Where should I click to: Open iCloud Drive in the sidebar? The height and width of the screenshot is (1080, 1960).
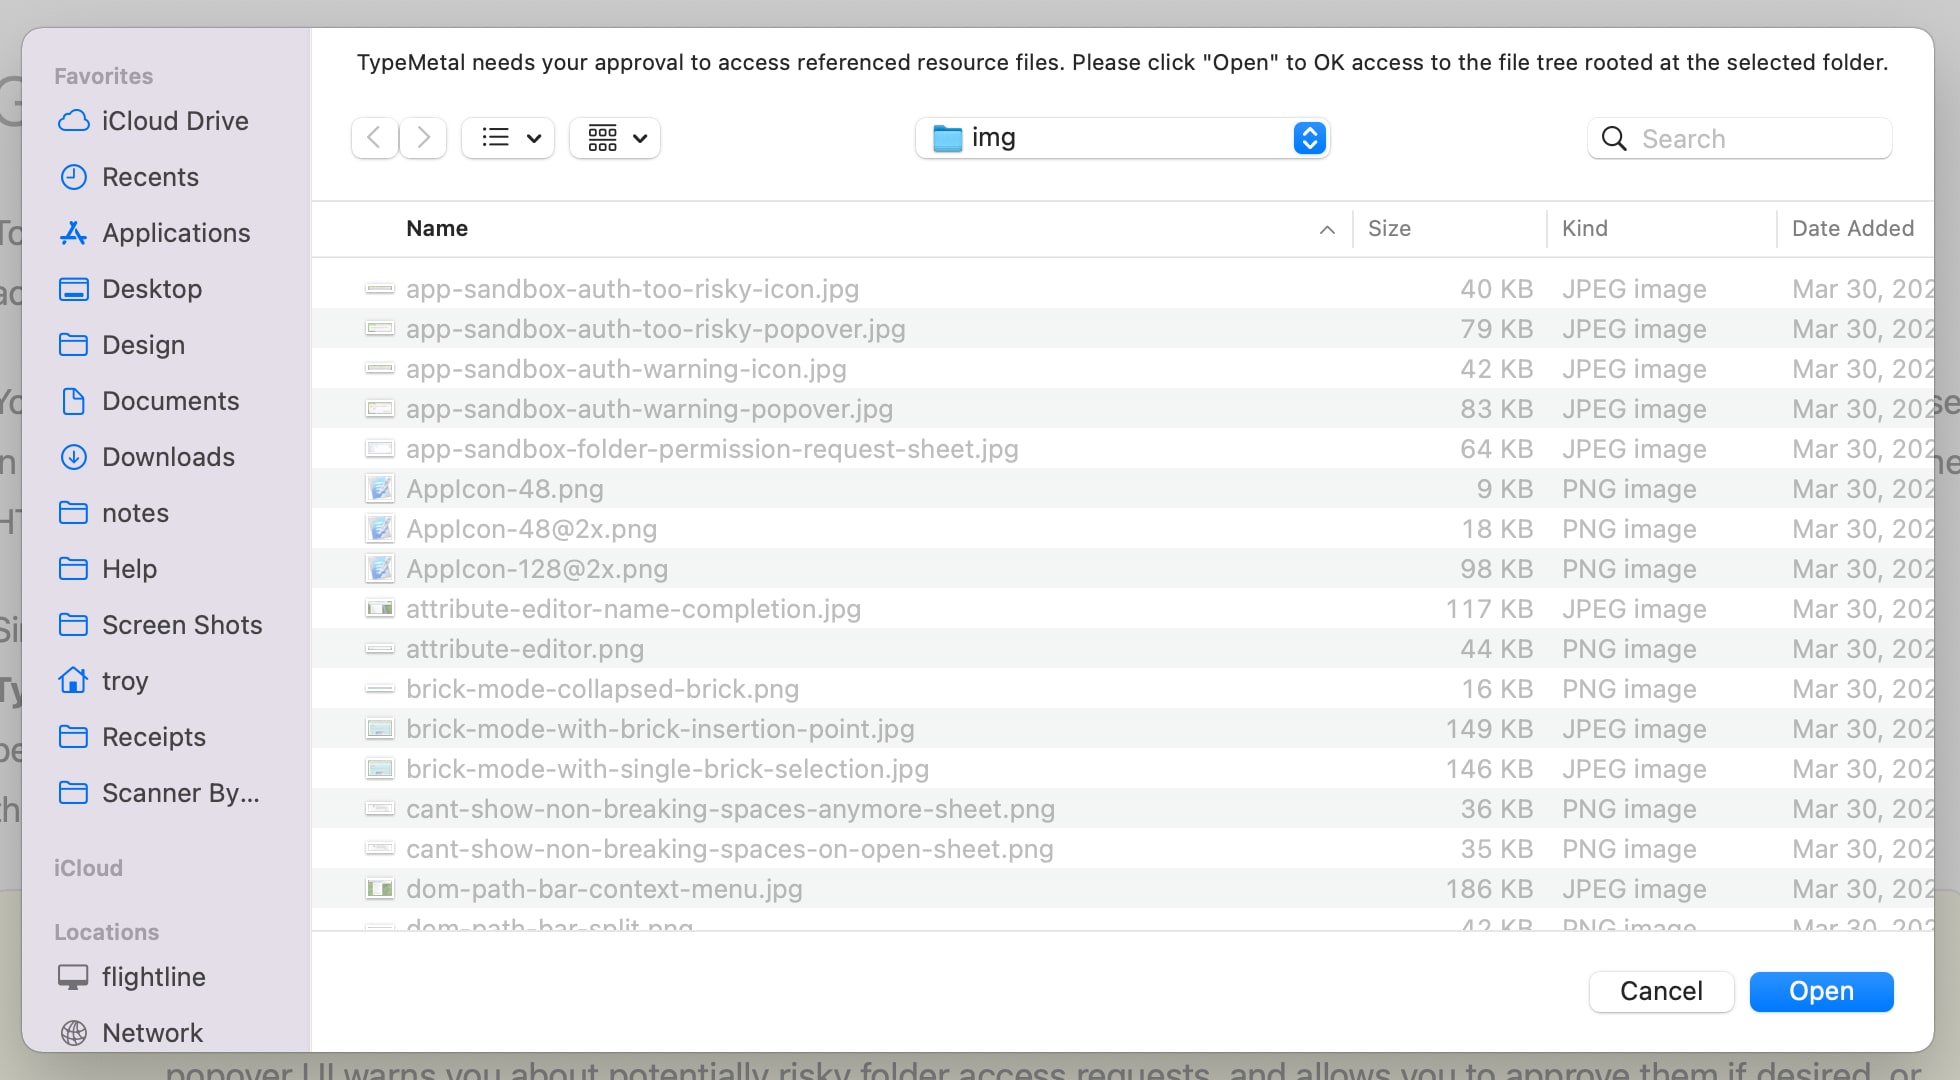click(x=154, y=121)
